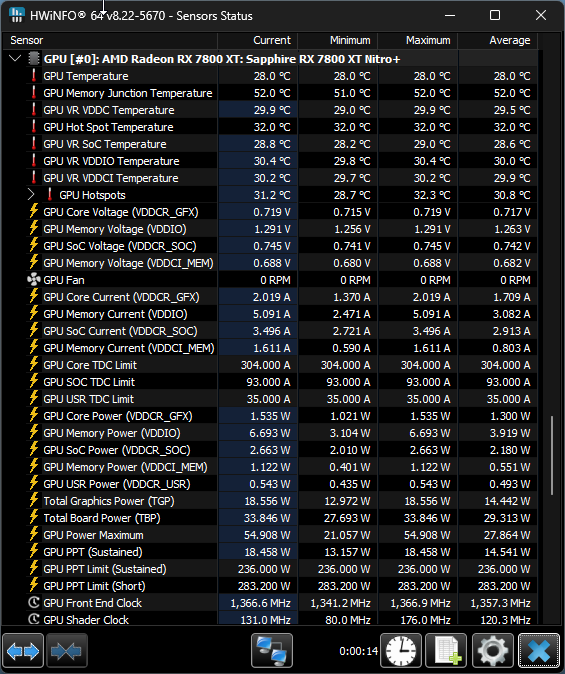Click the shrink arrows toolbar icon

pos(66,651)
